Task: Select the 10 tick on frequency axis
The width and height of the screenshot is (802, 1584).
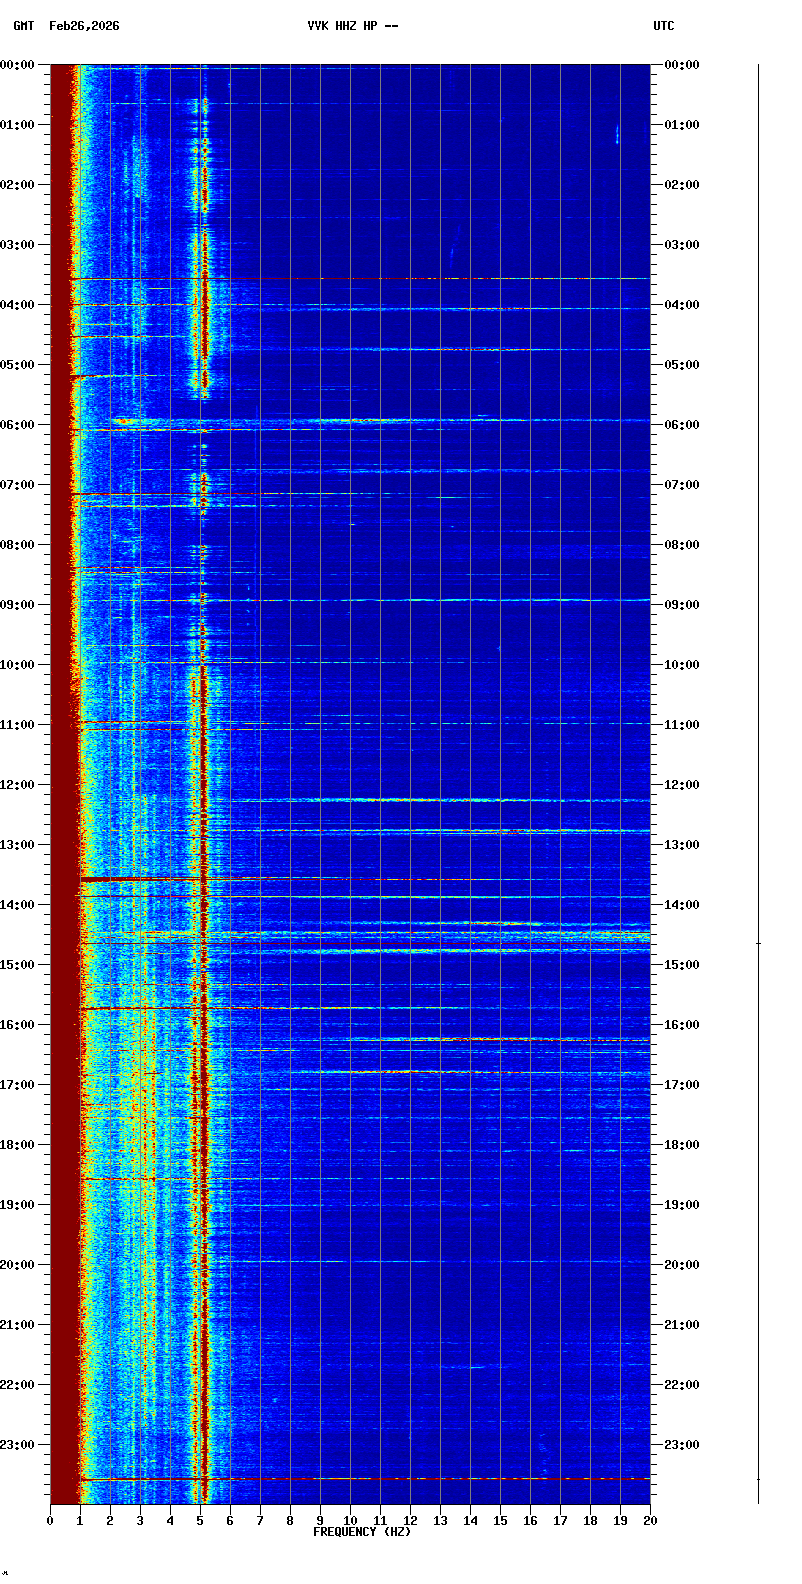Action: pyautogui.click(x=350, y=1521)
